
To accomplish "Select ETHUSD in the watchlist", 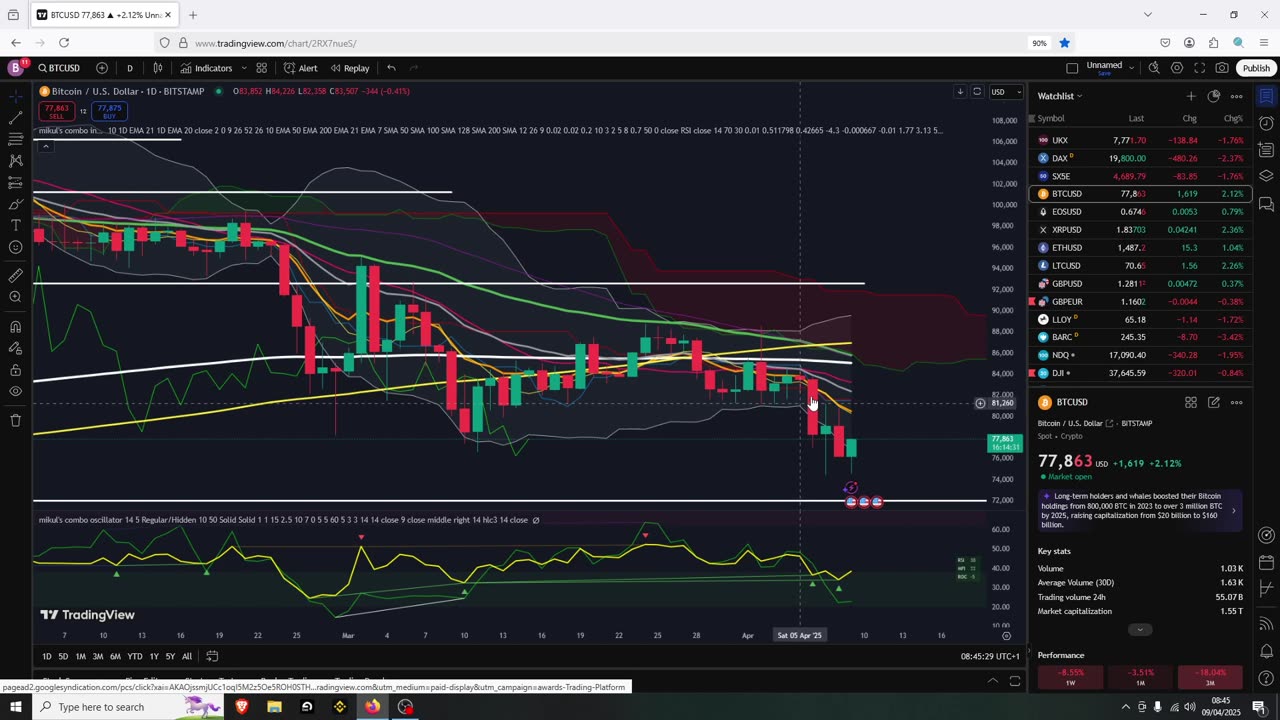I will tap(1140, 248).
